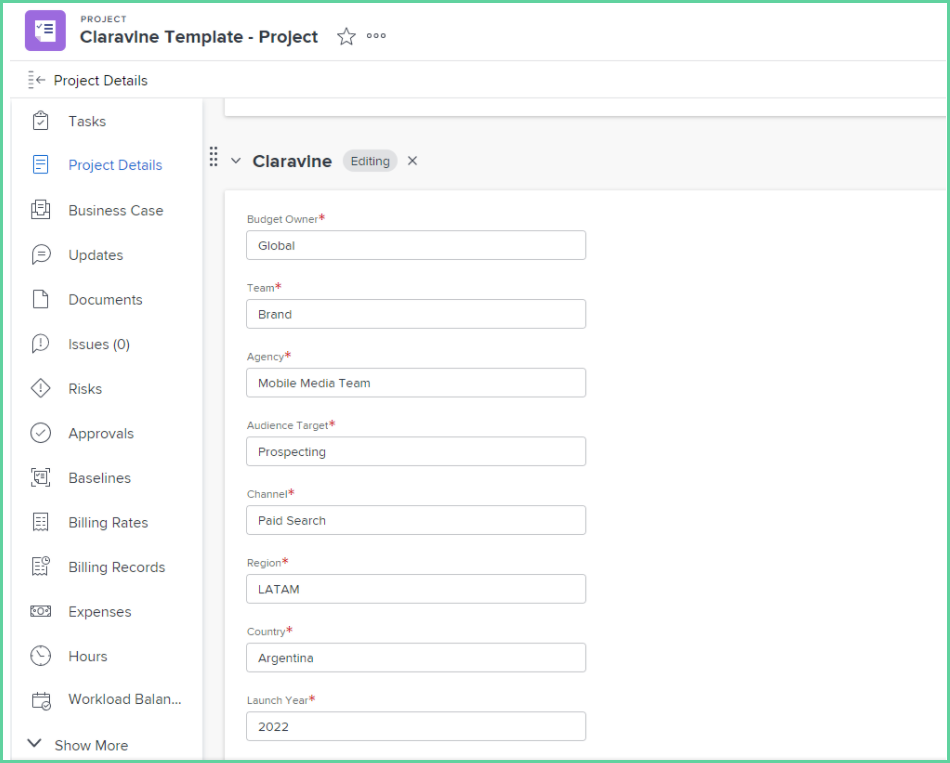Click the Claravine Template - Project title
Image resolution: width=950 pixels, height=763 pixels.
click(199, 37)
